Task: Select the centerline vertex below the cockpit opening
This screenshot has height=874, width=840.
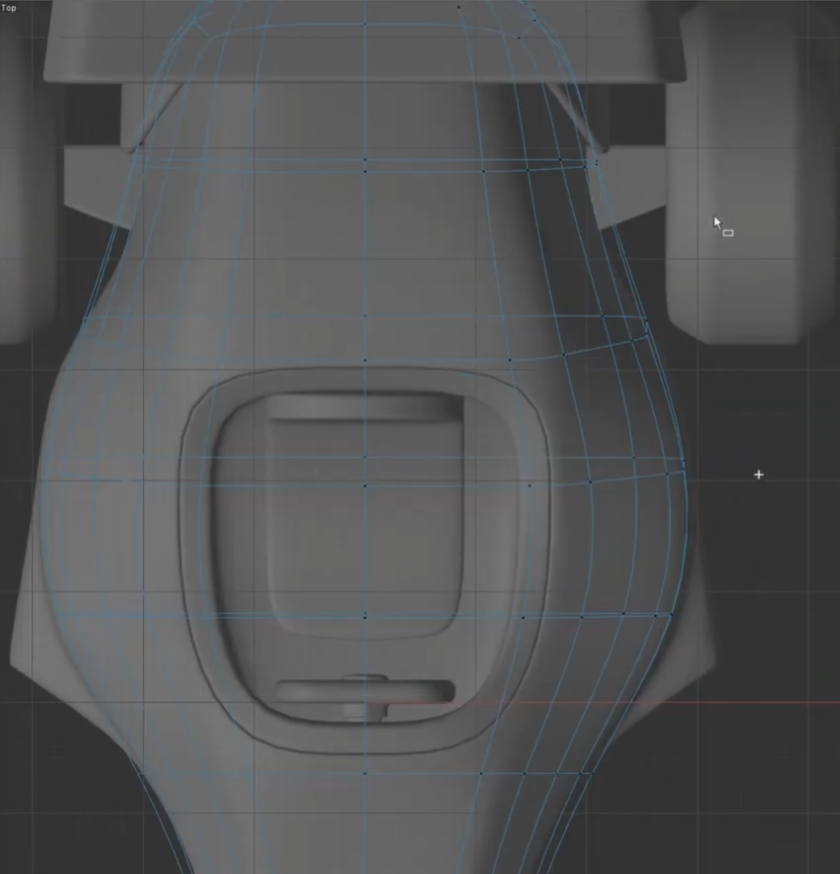Action: click(x=365, y=773)
